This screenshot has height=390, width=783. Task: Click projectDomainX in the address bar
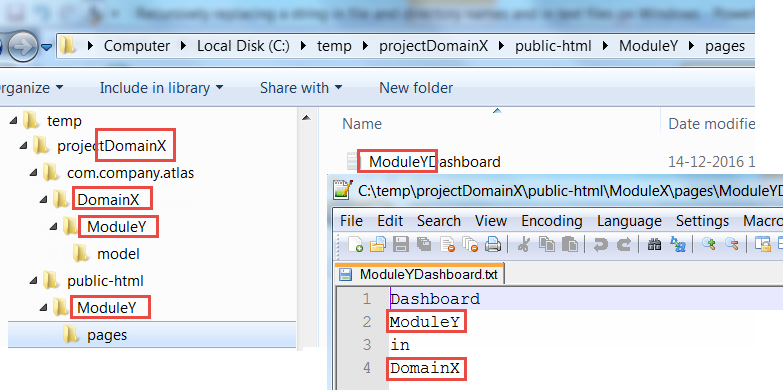433,46
